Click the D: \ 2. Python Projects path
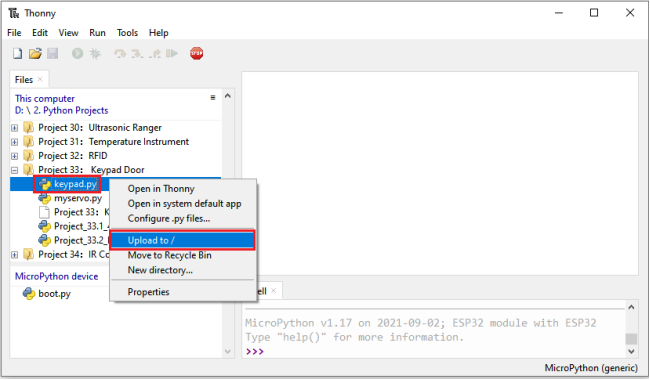 (61, 111)
